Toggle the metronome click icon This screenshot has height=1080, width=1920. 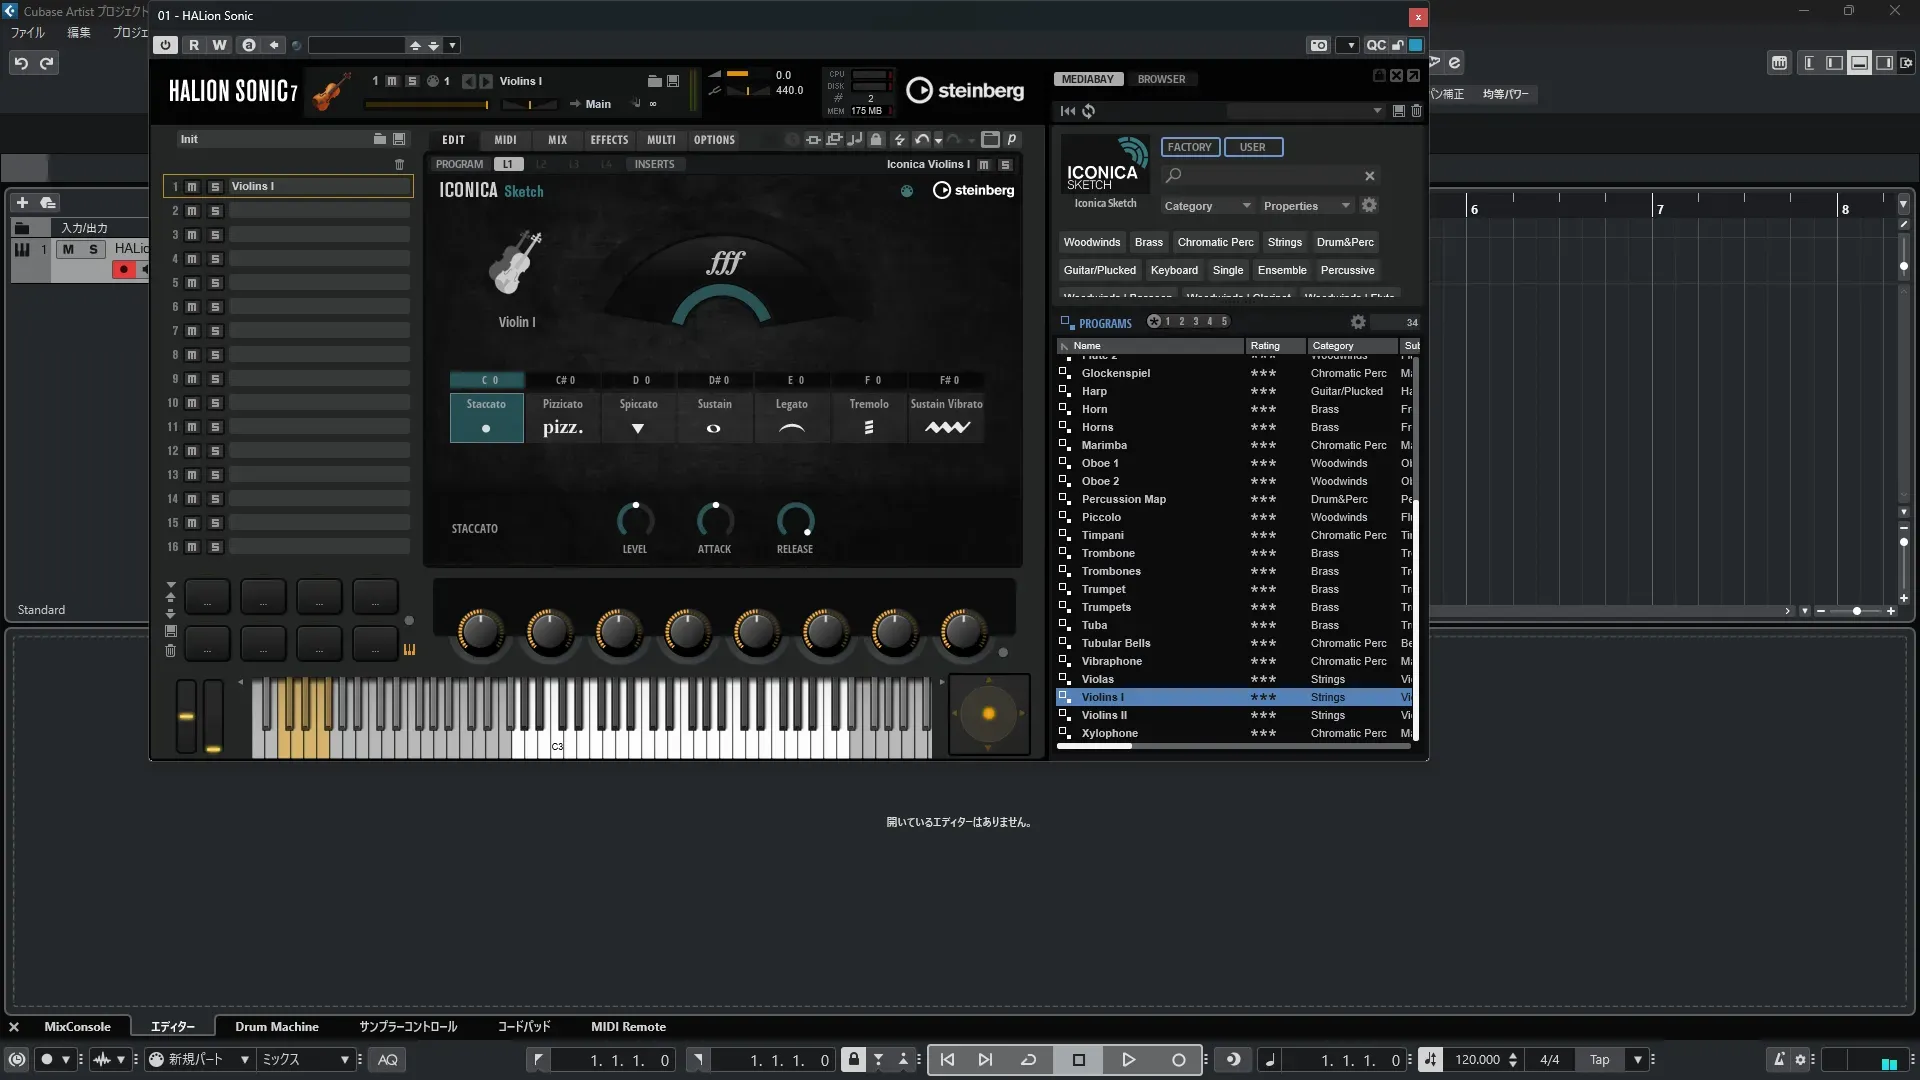[1779, 1060]
